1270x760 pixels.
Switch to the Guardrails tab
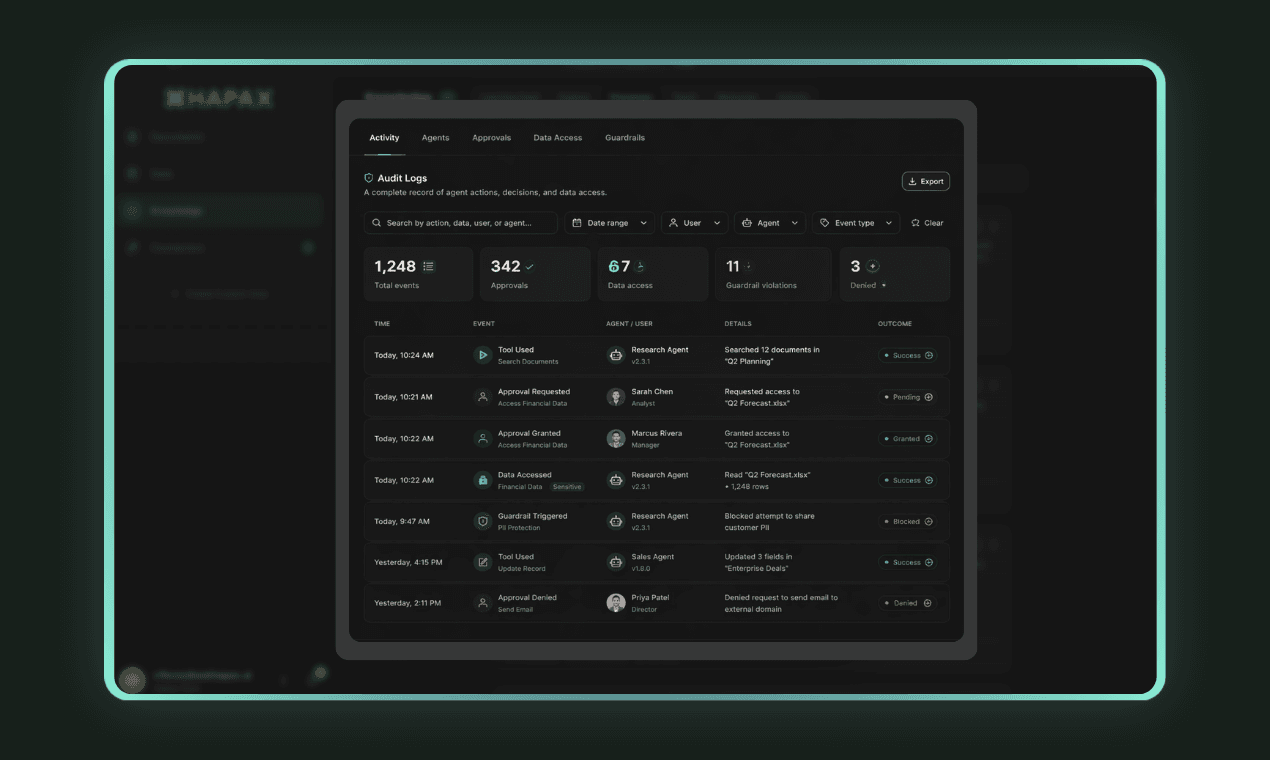pos(624,137)
